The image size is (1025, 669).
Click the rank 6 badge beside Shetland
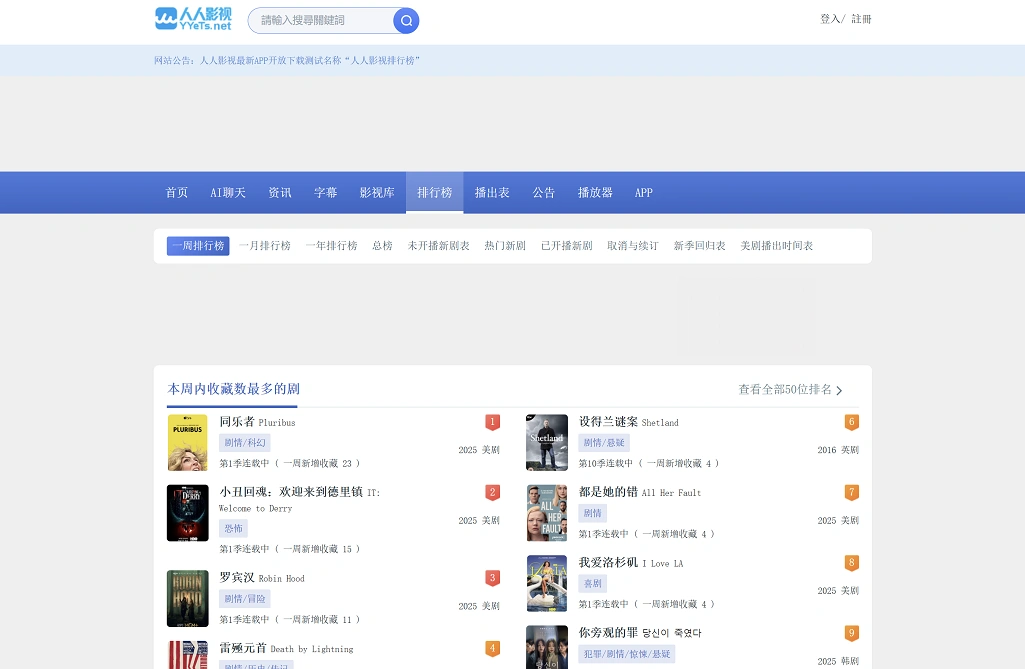point(851,422)
